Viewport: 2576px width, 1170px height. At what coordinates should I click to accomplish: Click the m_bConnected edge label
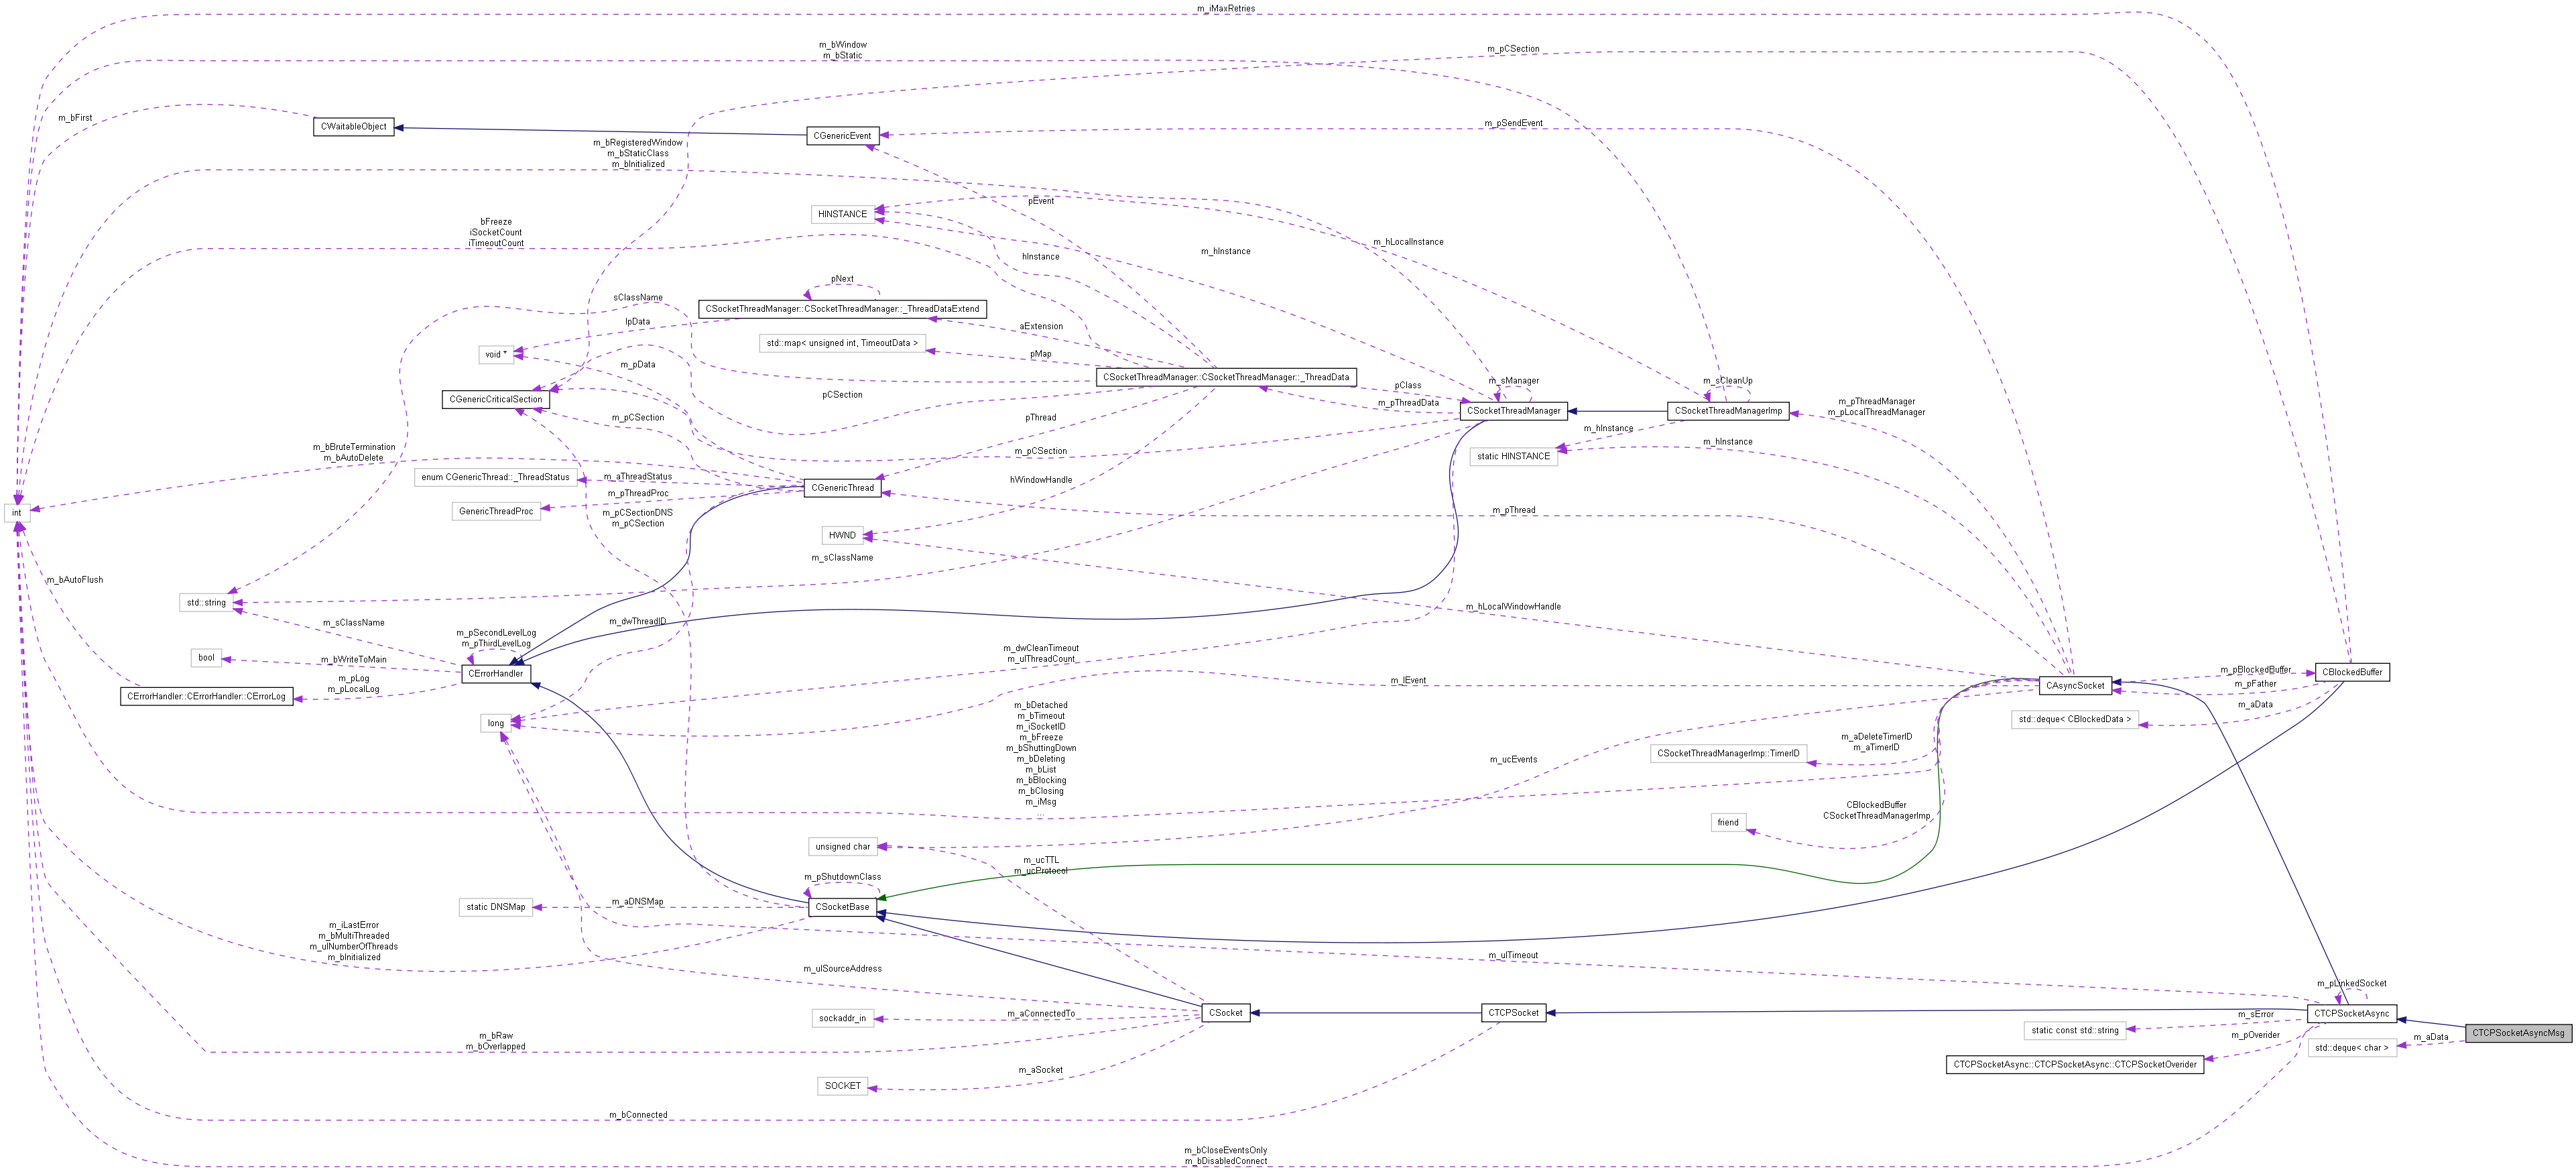coord(638,1115)
